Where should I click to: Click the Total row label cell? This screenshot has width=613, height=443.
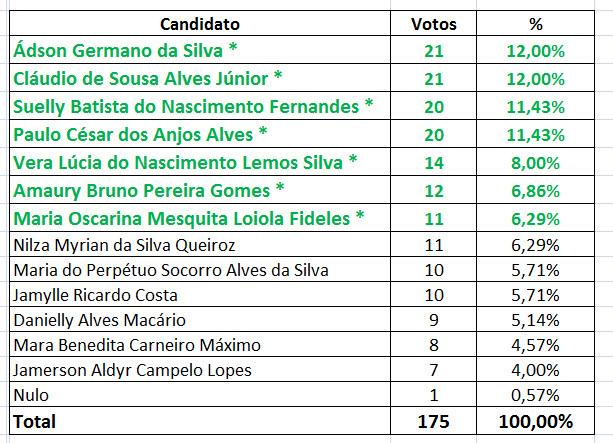pyautogui.click(x=35, y=423)
